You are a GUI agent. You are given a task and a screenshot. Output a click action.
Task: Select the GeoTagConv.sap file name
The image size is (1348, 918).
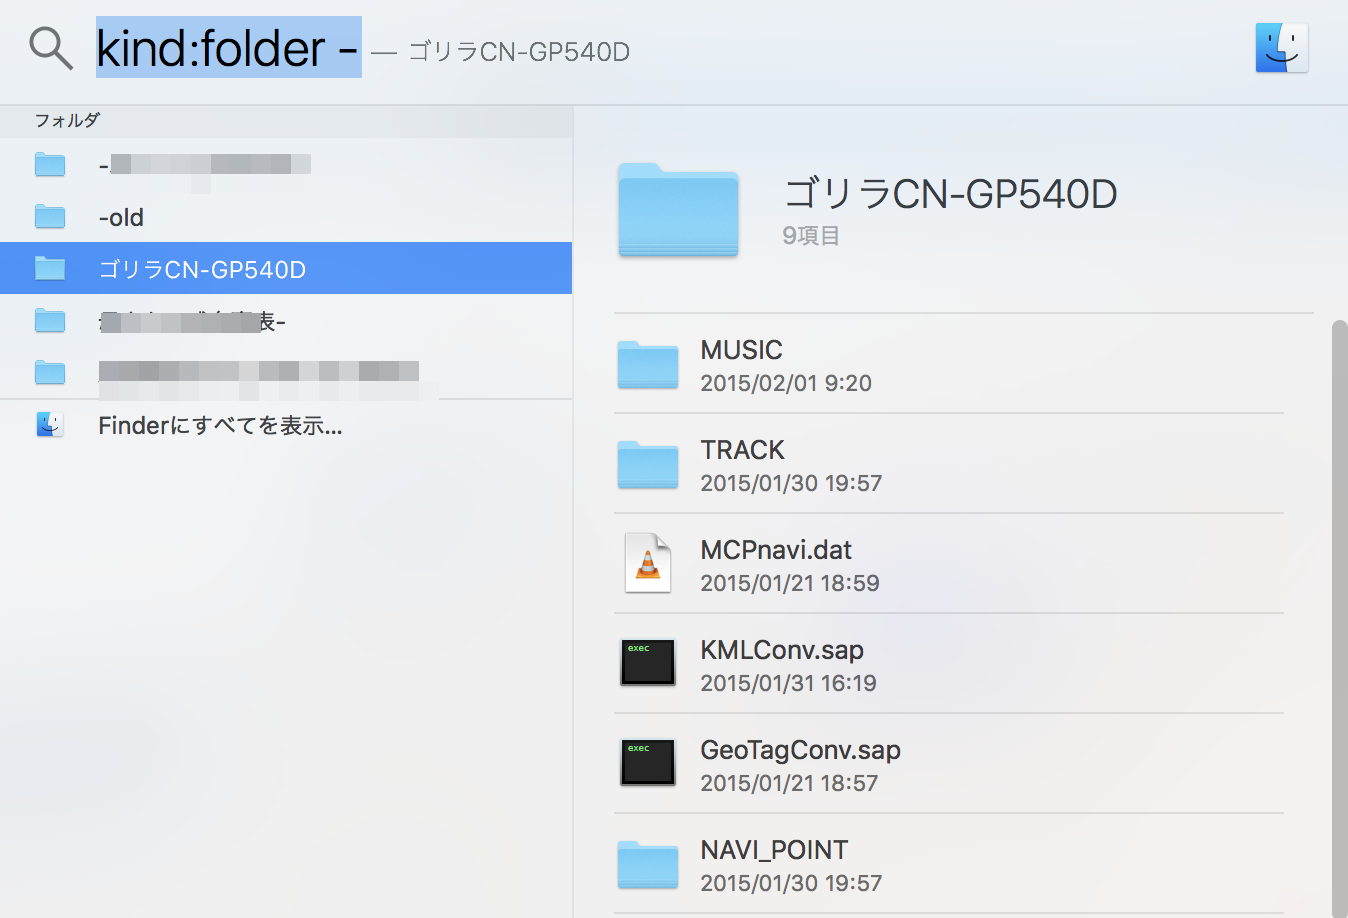click(x=800, y=750)
